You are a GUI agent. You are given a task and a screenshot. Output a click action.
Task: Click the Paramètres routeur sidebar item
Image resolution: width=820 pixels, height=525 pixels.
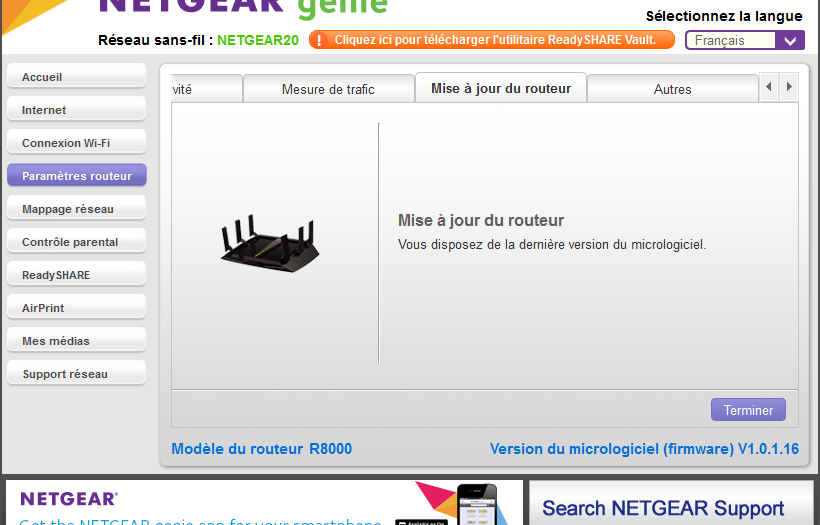[x=76, y=176]
